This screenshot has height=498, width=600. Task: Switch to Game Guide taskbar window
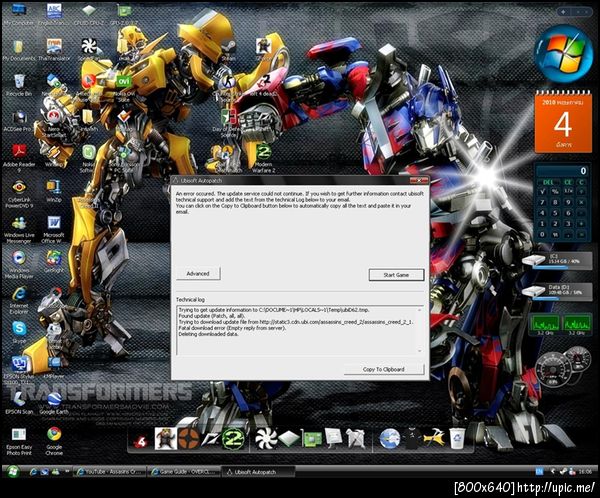point(184,472)
